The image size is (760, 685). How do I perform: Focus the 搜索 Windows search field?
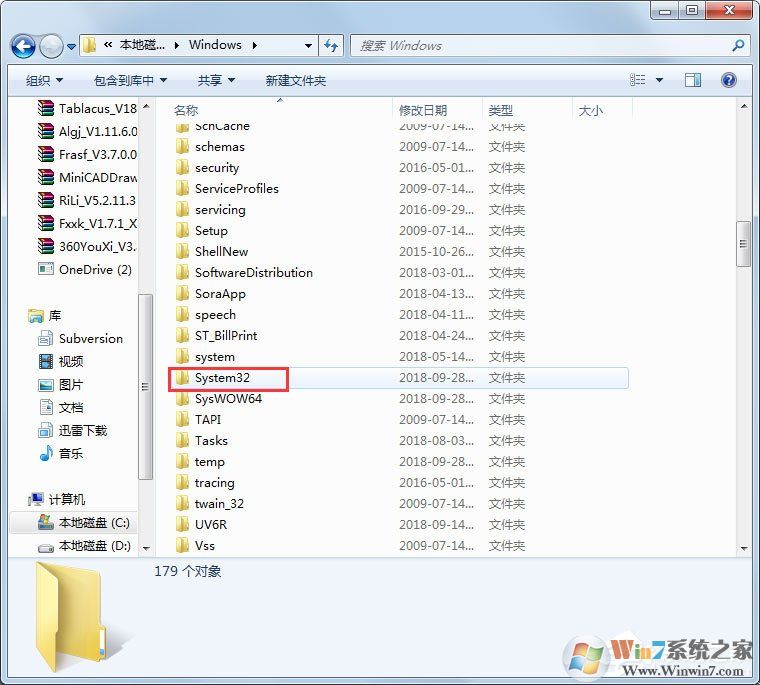548,46
